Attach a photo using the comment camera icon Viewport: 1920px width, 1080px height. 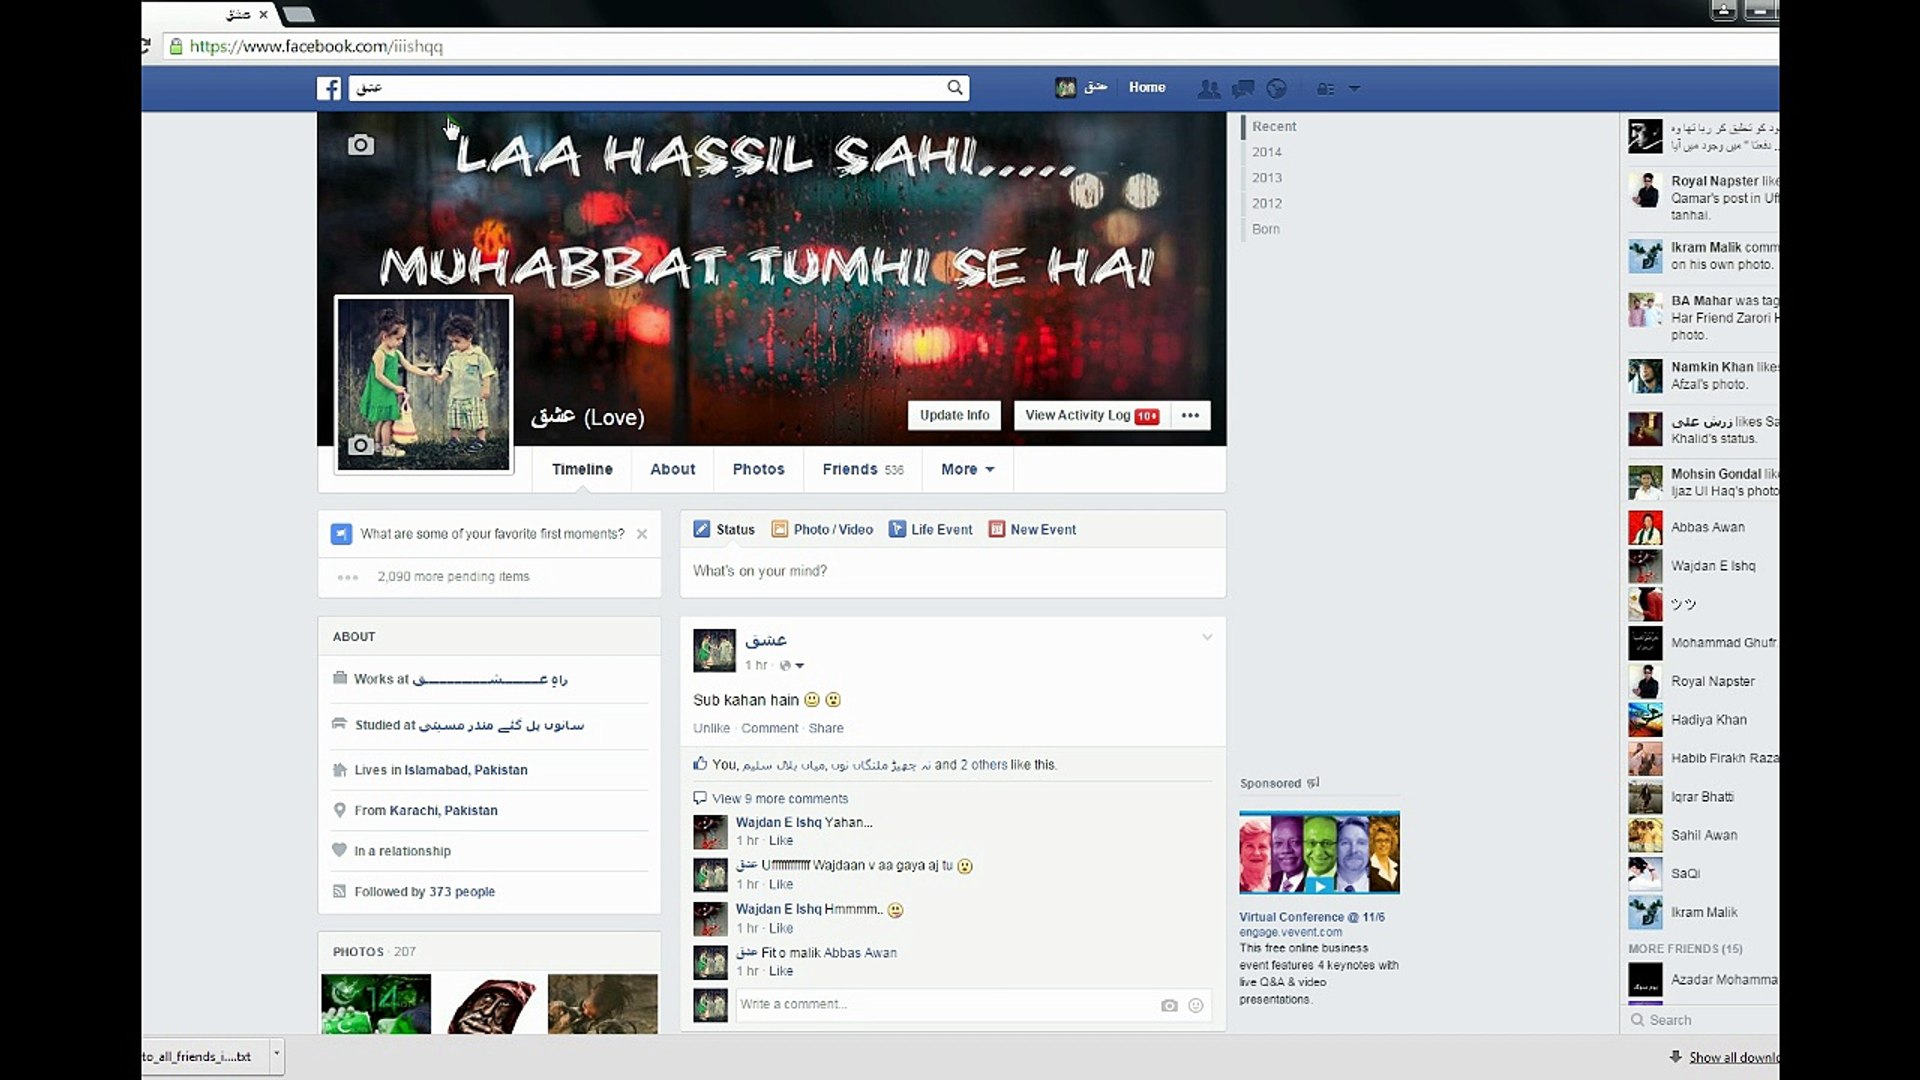(x=1169, y=1005)
